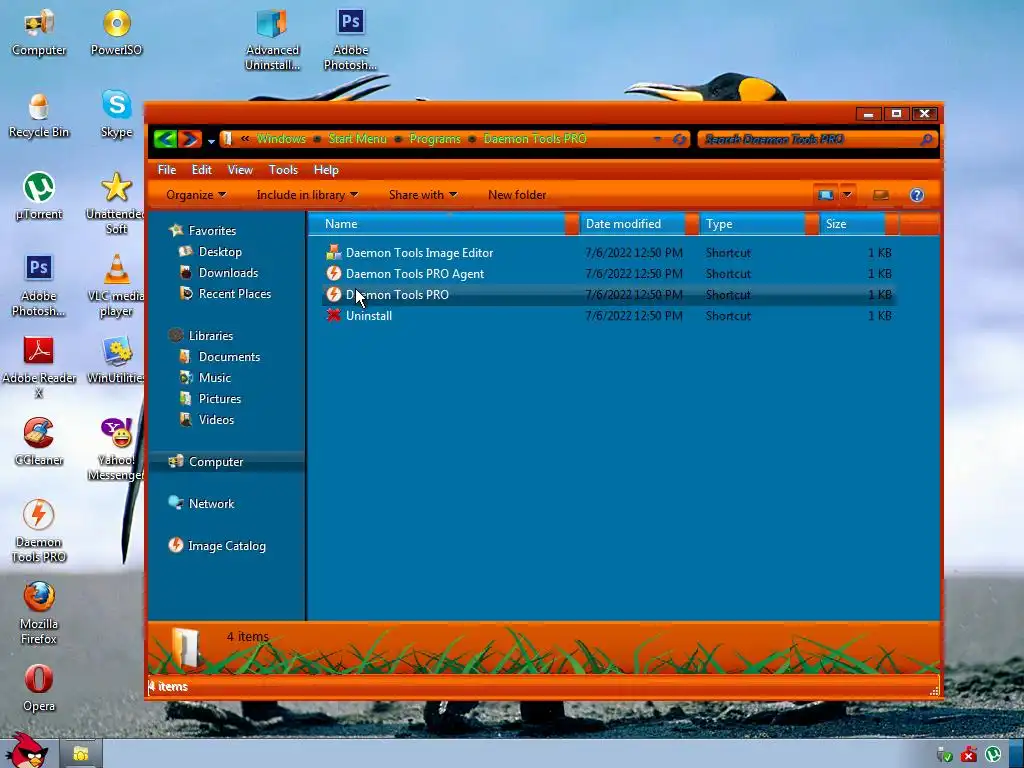Open the view options dropdown arrow

847,195
